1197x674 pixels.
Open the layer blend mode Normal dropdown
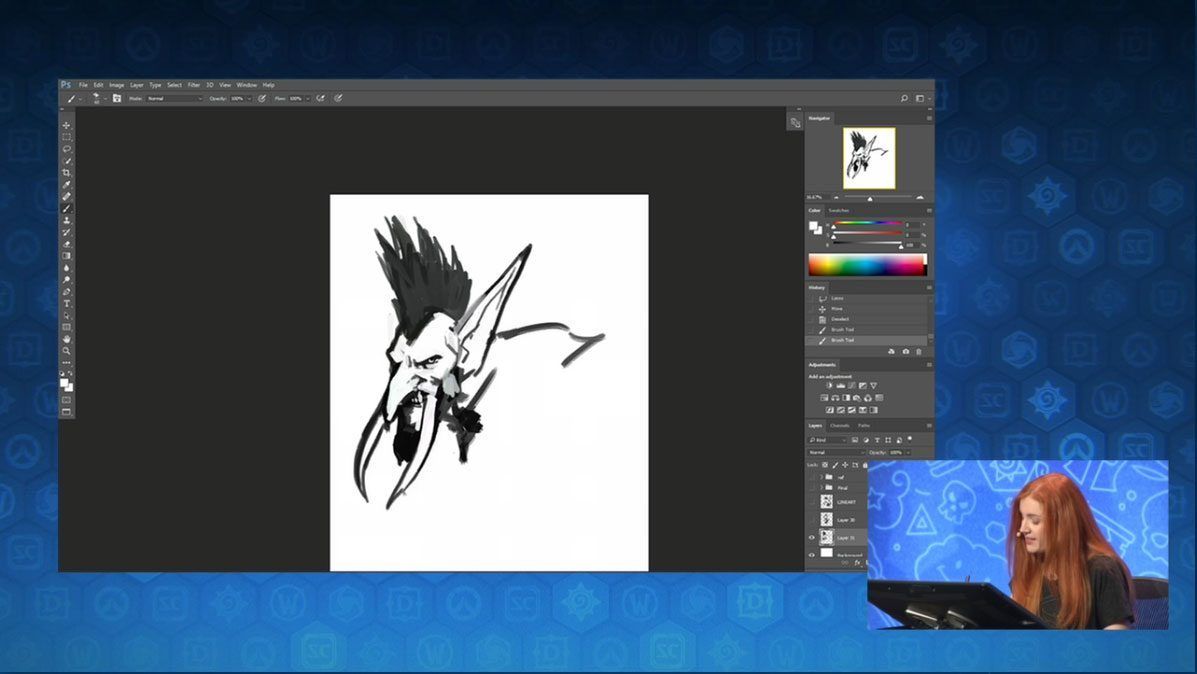click(836, 452)
